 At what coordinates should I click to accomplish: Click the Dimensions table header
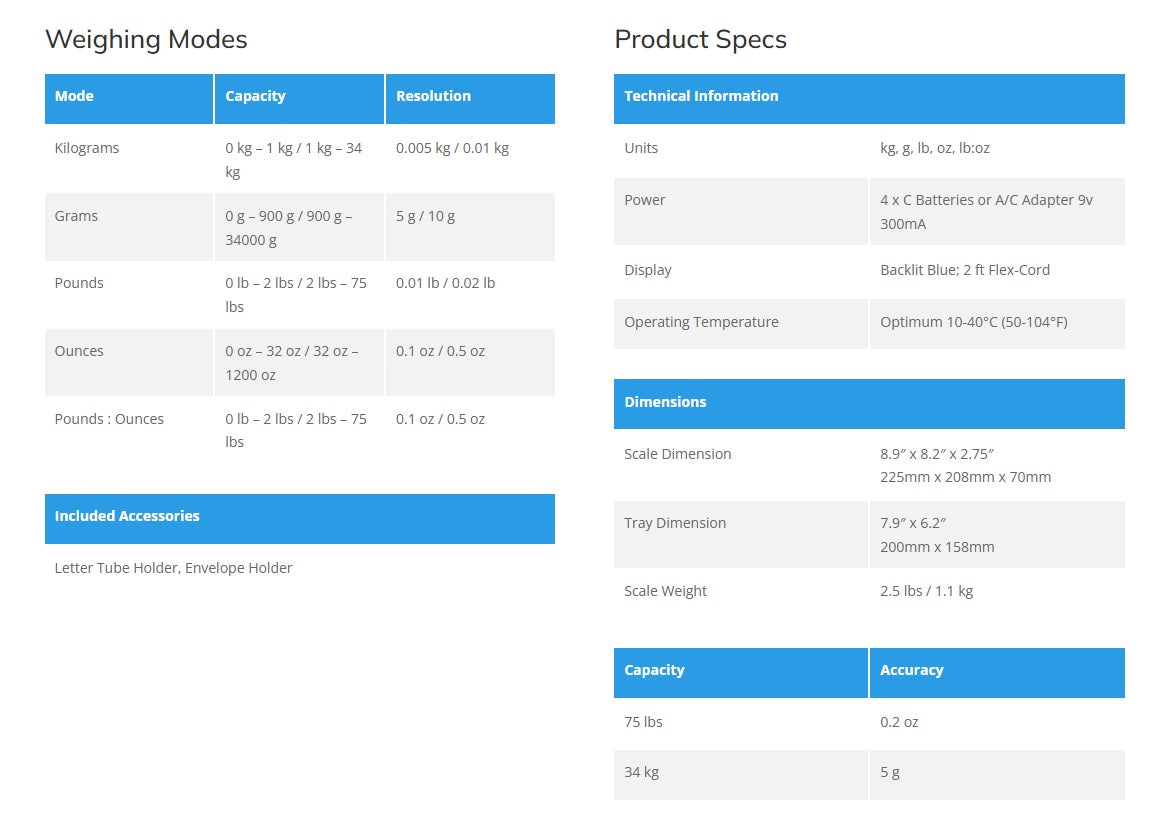coord(665,402)
